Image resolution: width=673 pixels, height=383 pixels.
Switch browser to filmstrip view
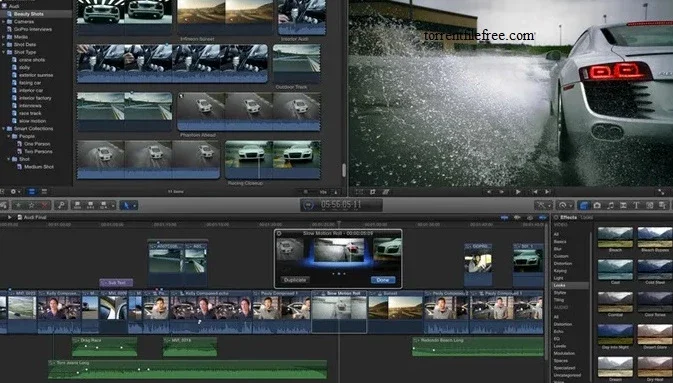coord(31,192)
